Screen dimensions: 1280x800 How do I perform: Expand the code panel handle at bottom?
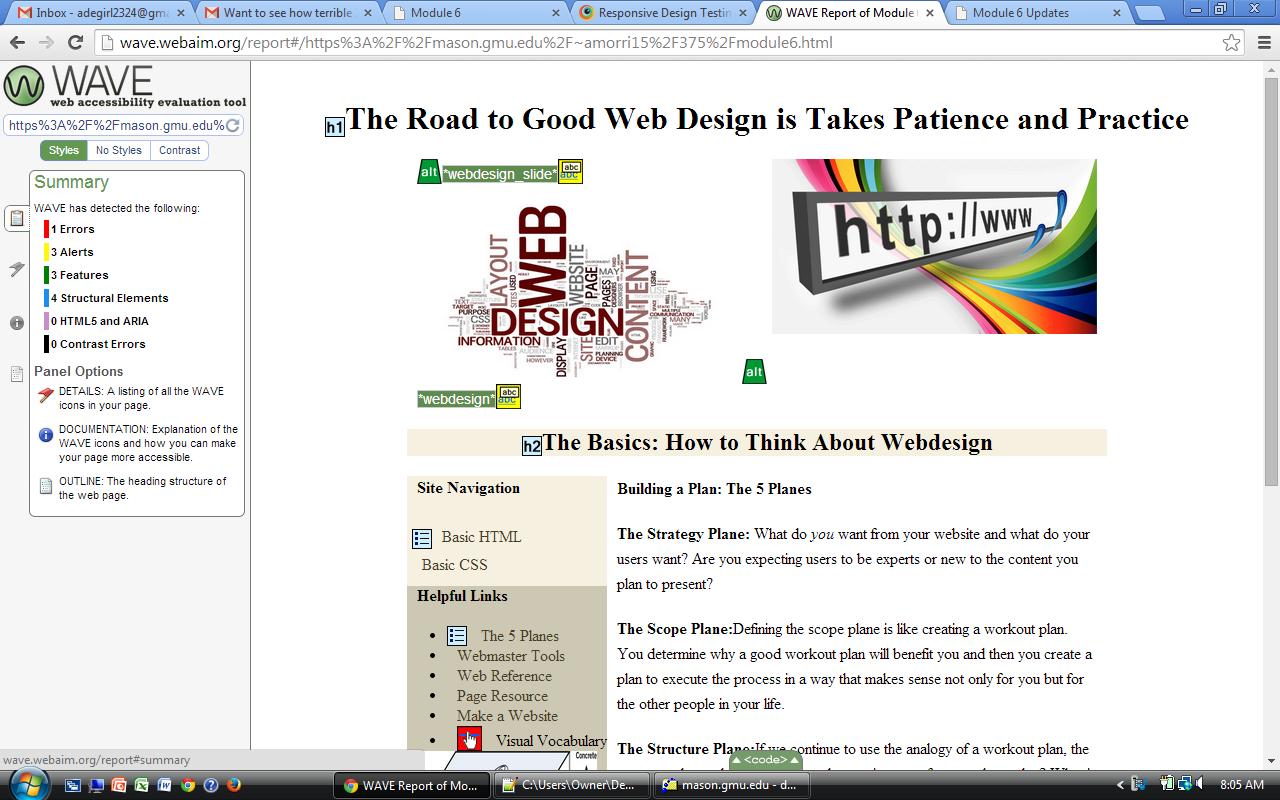(765, 760)
